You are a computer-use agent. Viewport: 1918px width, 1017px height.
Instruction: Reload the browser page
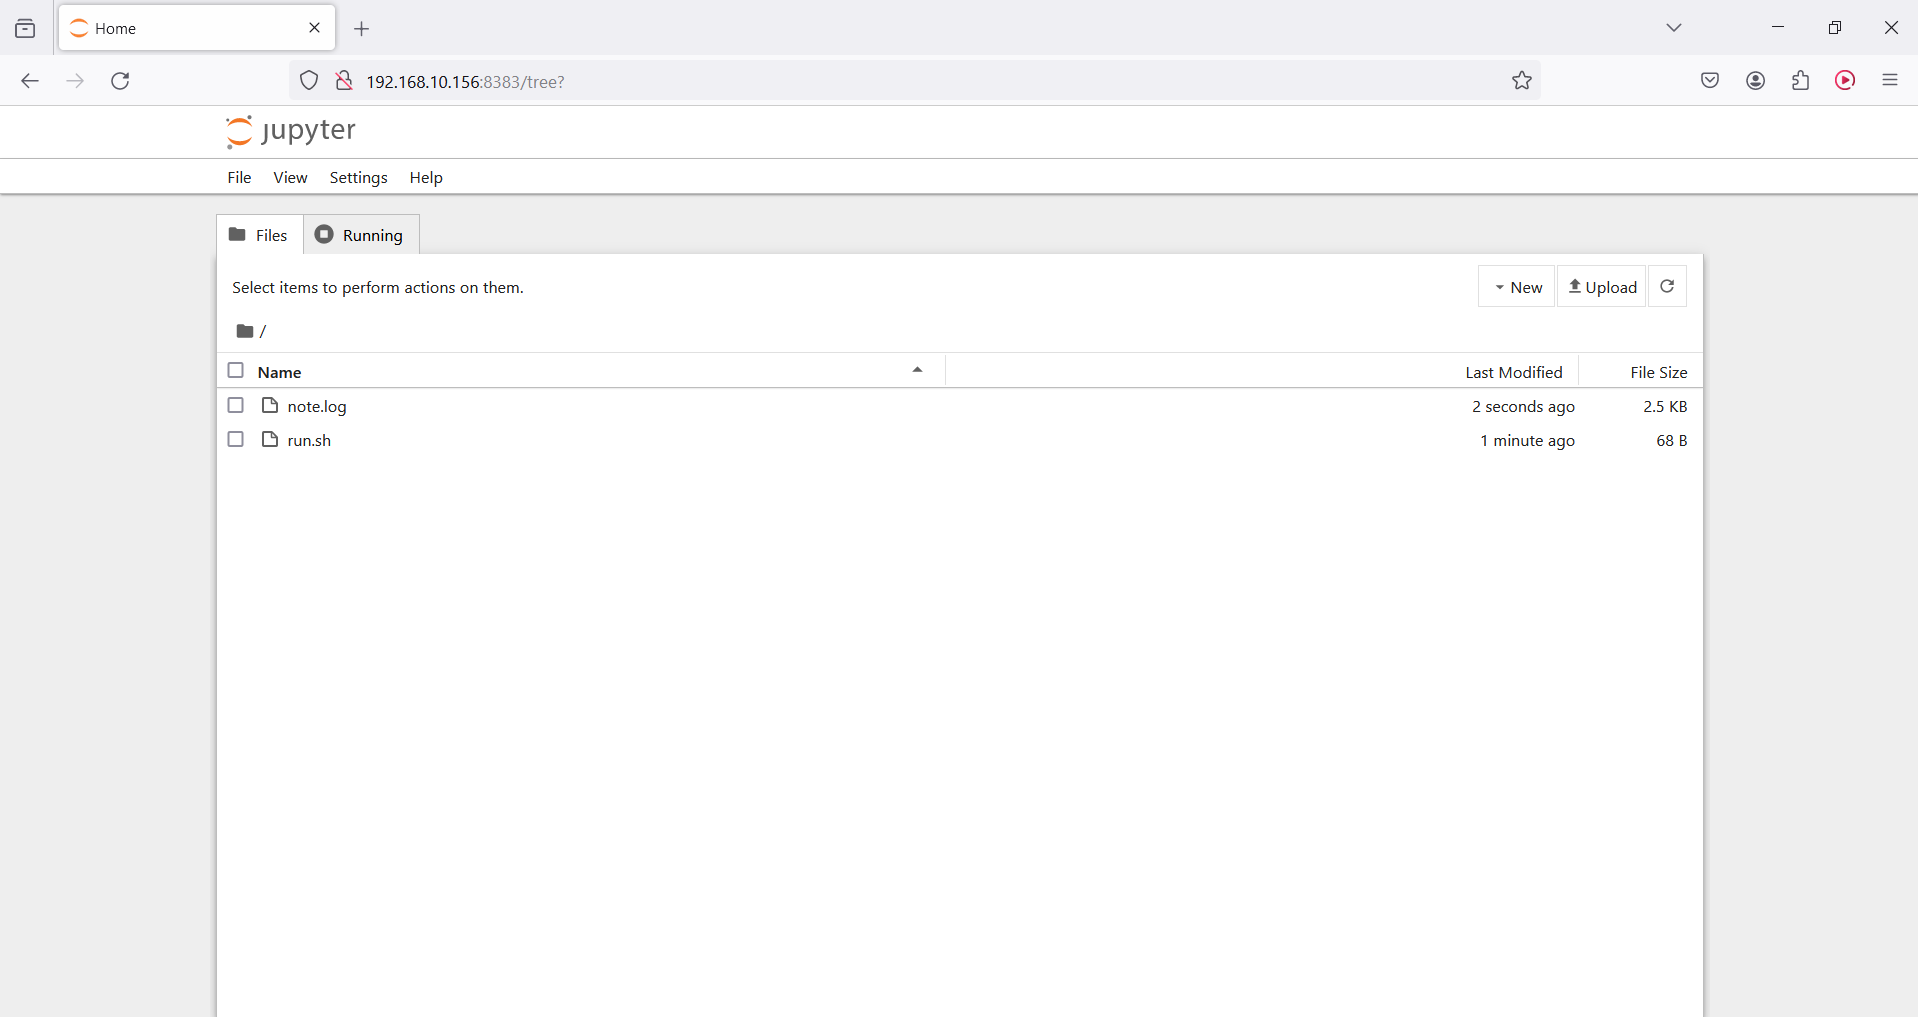point(121,81)
